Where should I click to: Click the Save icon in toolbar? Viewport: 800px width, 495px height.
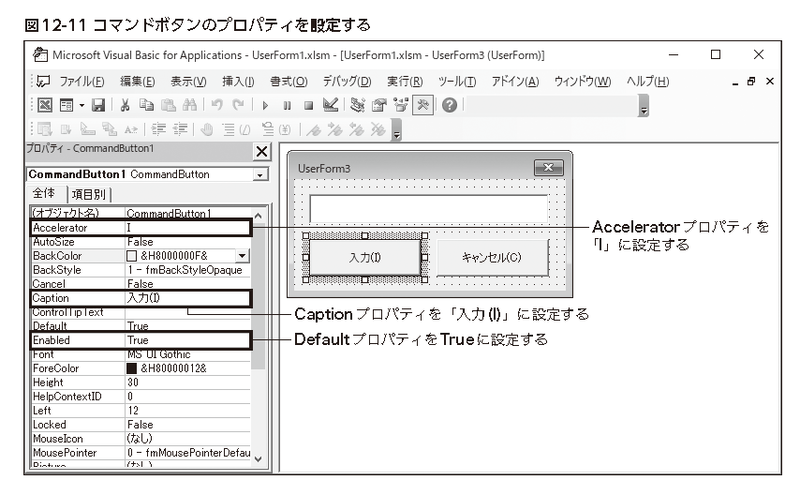pos(98,105)
